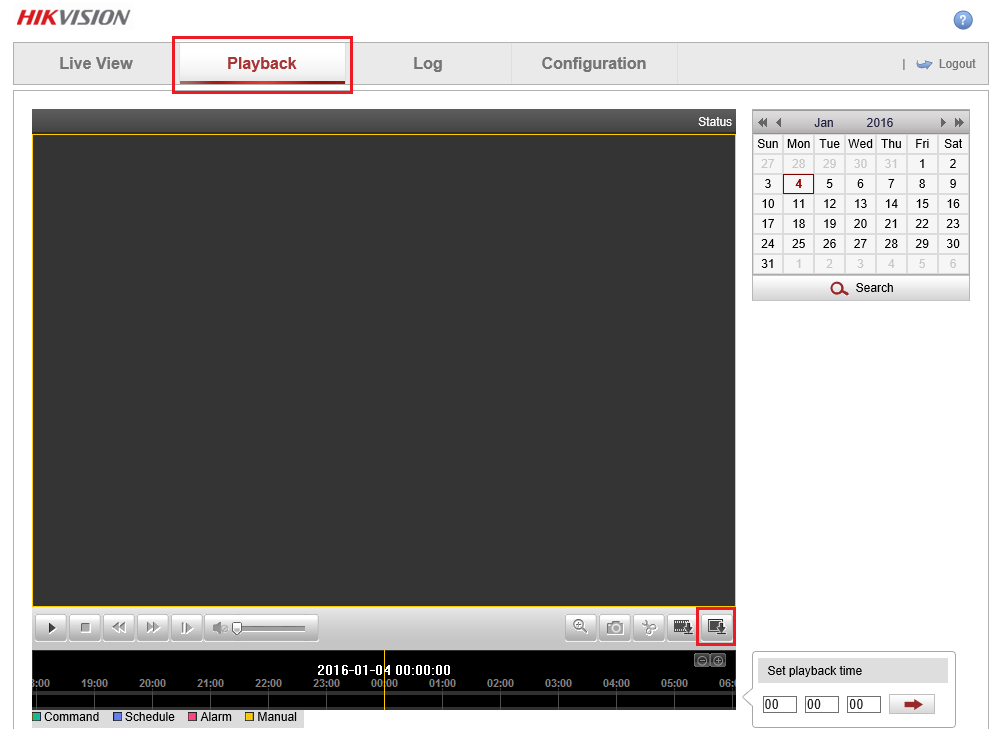Step forward one frame

click(x=187, y=628)
